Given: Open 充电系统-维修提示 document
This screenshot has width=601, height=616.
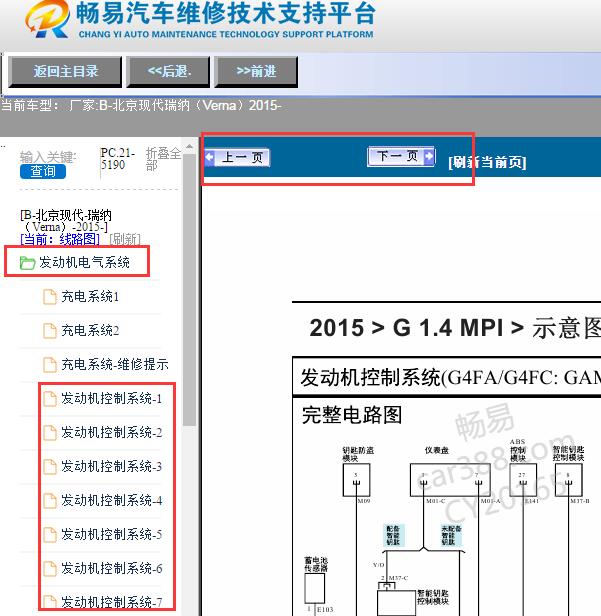Looking at the screenshot, I should click(115, 364).
